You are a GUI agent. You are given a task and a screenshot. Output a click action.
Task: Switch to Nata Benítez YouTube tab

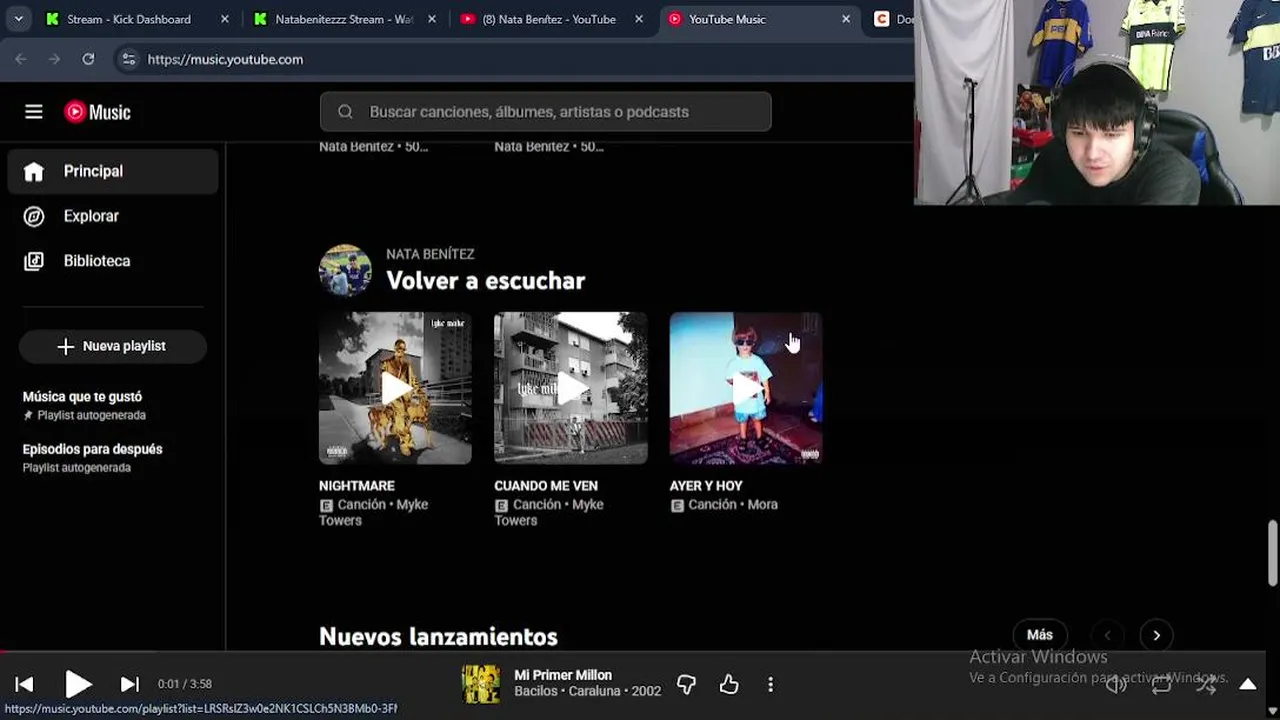pyautogui.click(x=549, y=19)
